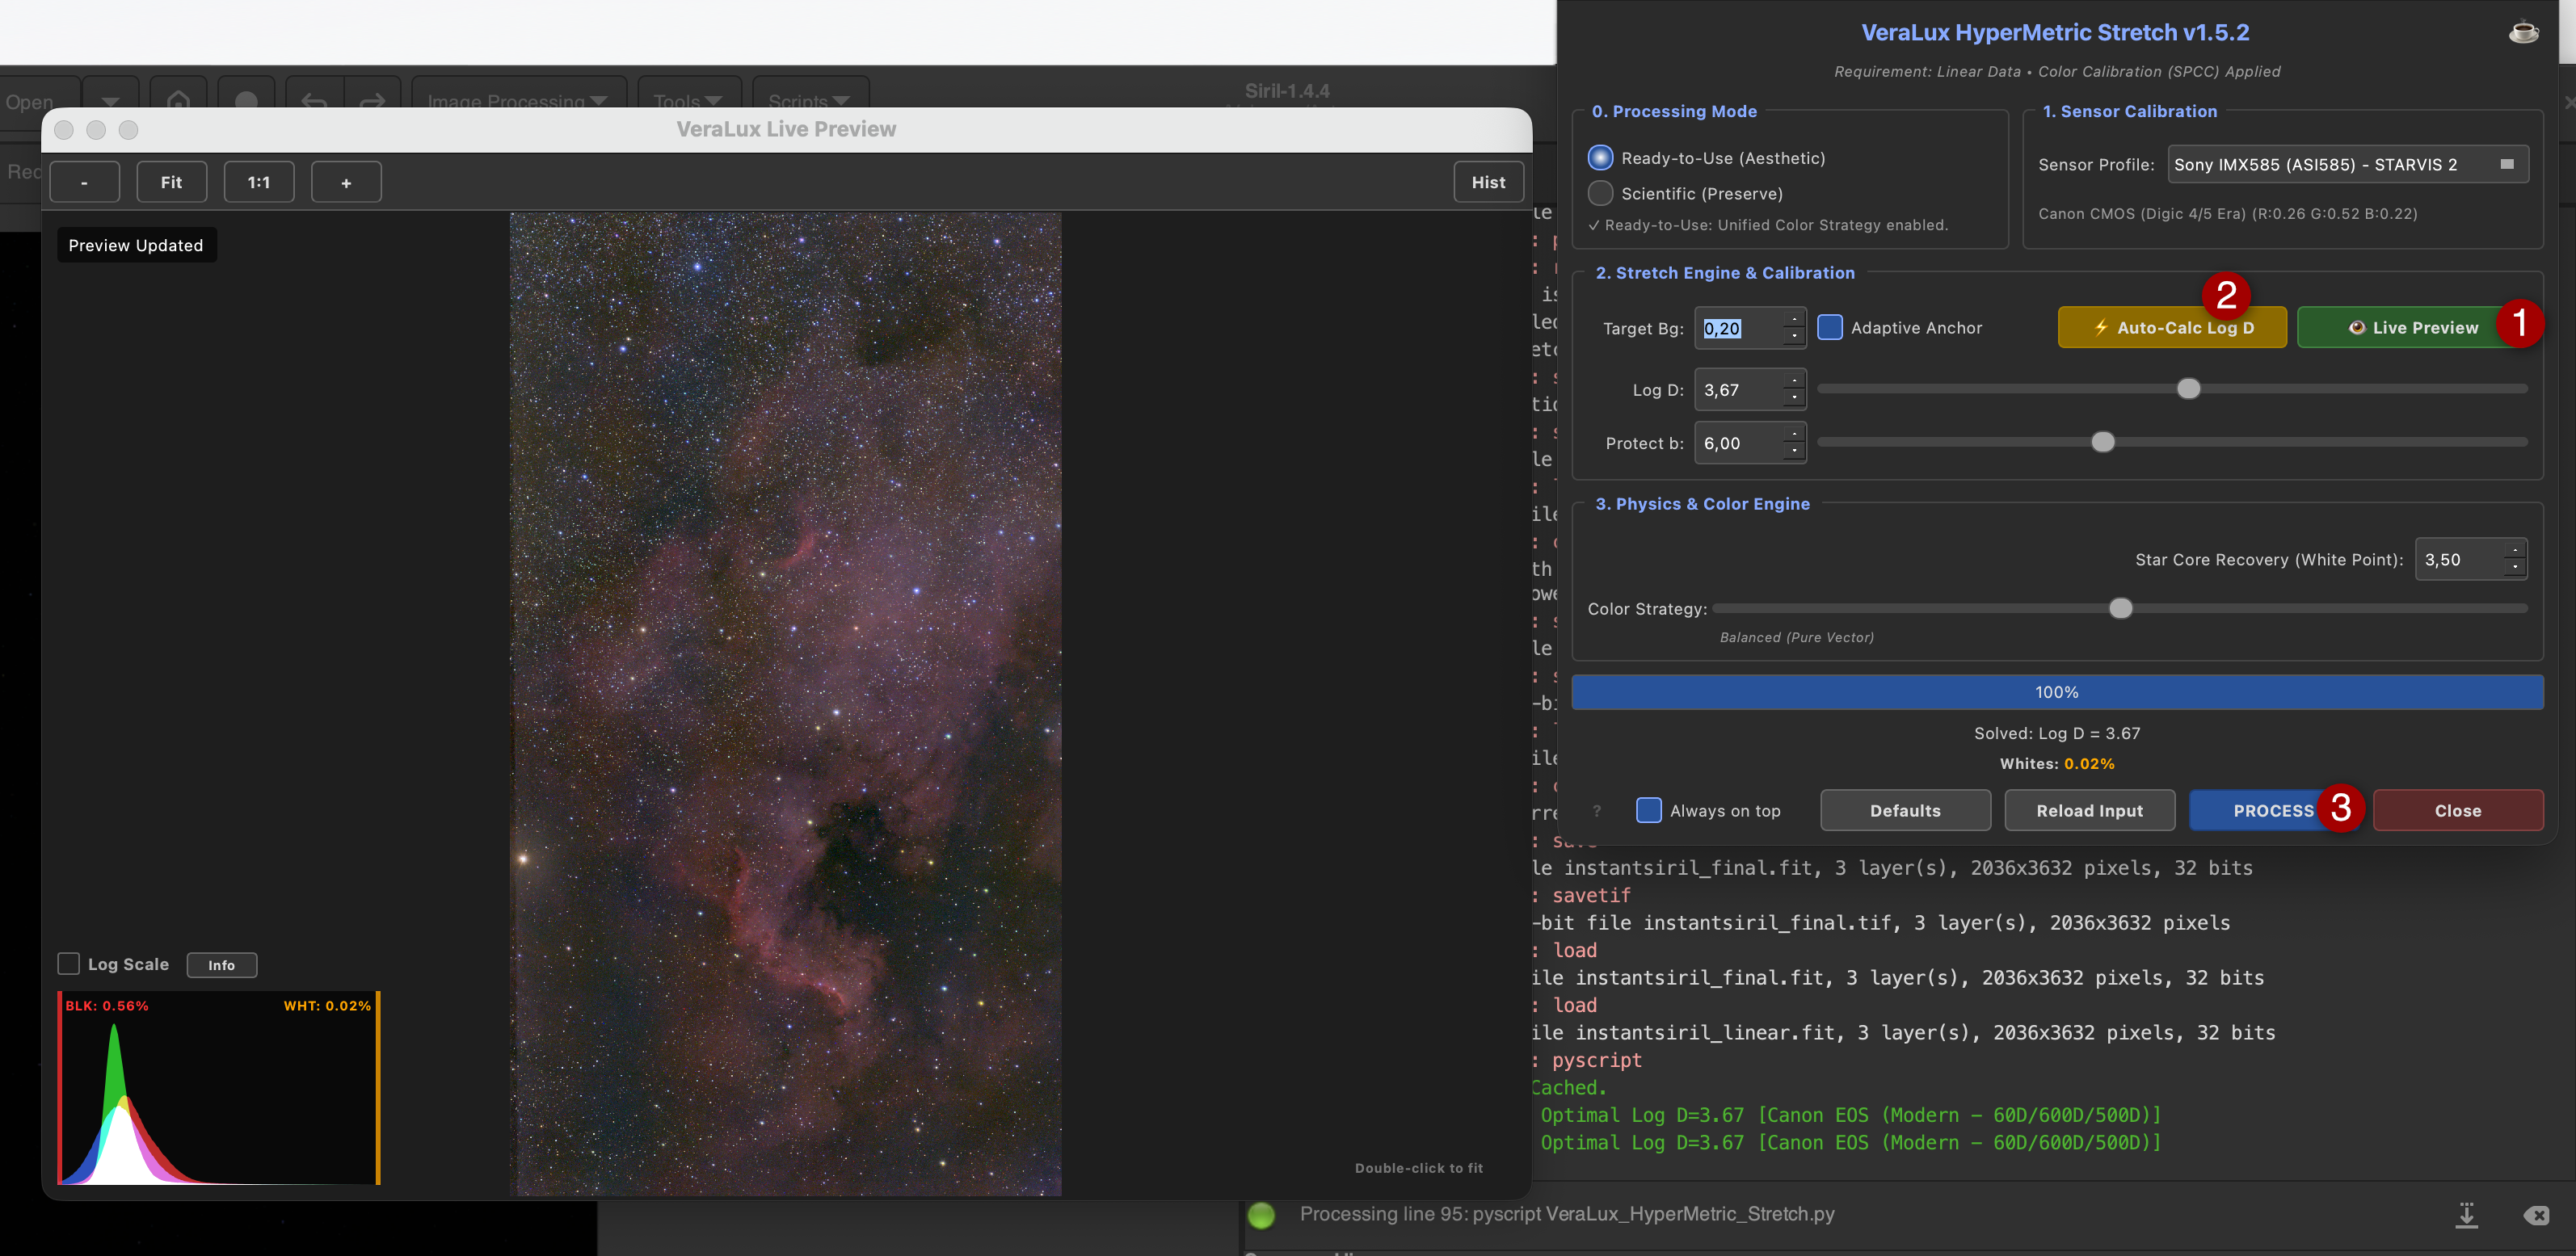2576x1256 pixels.
Task: Click the Live Preview button
Action: tap(2411, 327)
